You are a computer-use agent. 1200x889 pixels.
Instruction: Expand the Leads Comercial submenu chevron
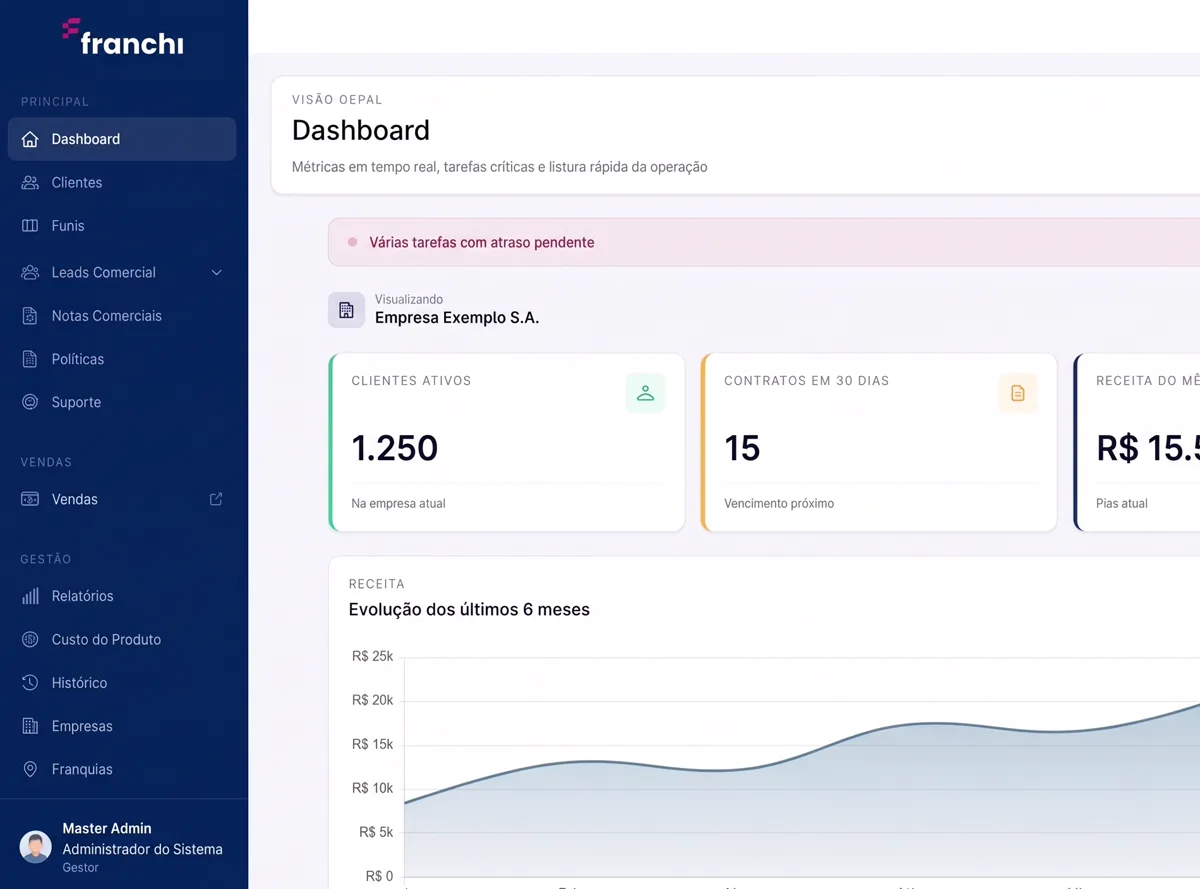[x=216, y=272]
